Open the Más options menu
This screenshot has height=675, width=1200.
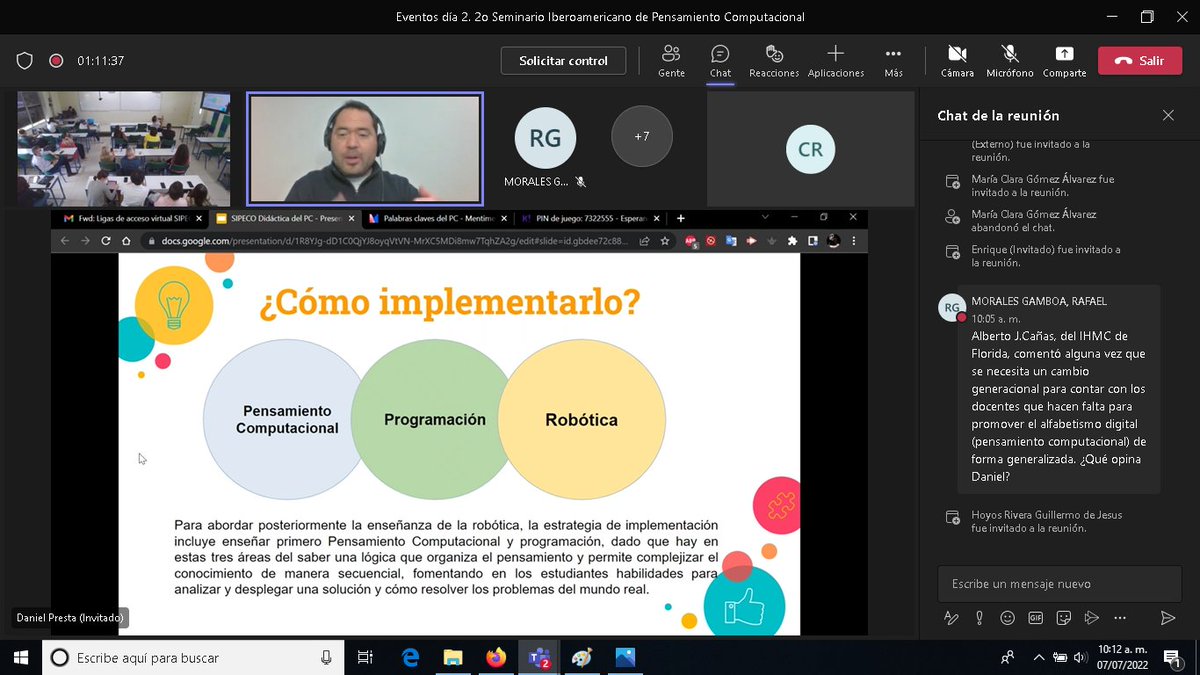click(893, 61)
